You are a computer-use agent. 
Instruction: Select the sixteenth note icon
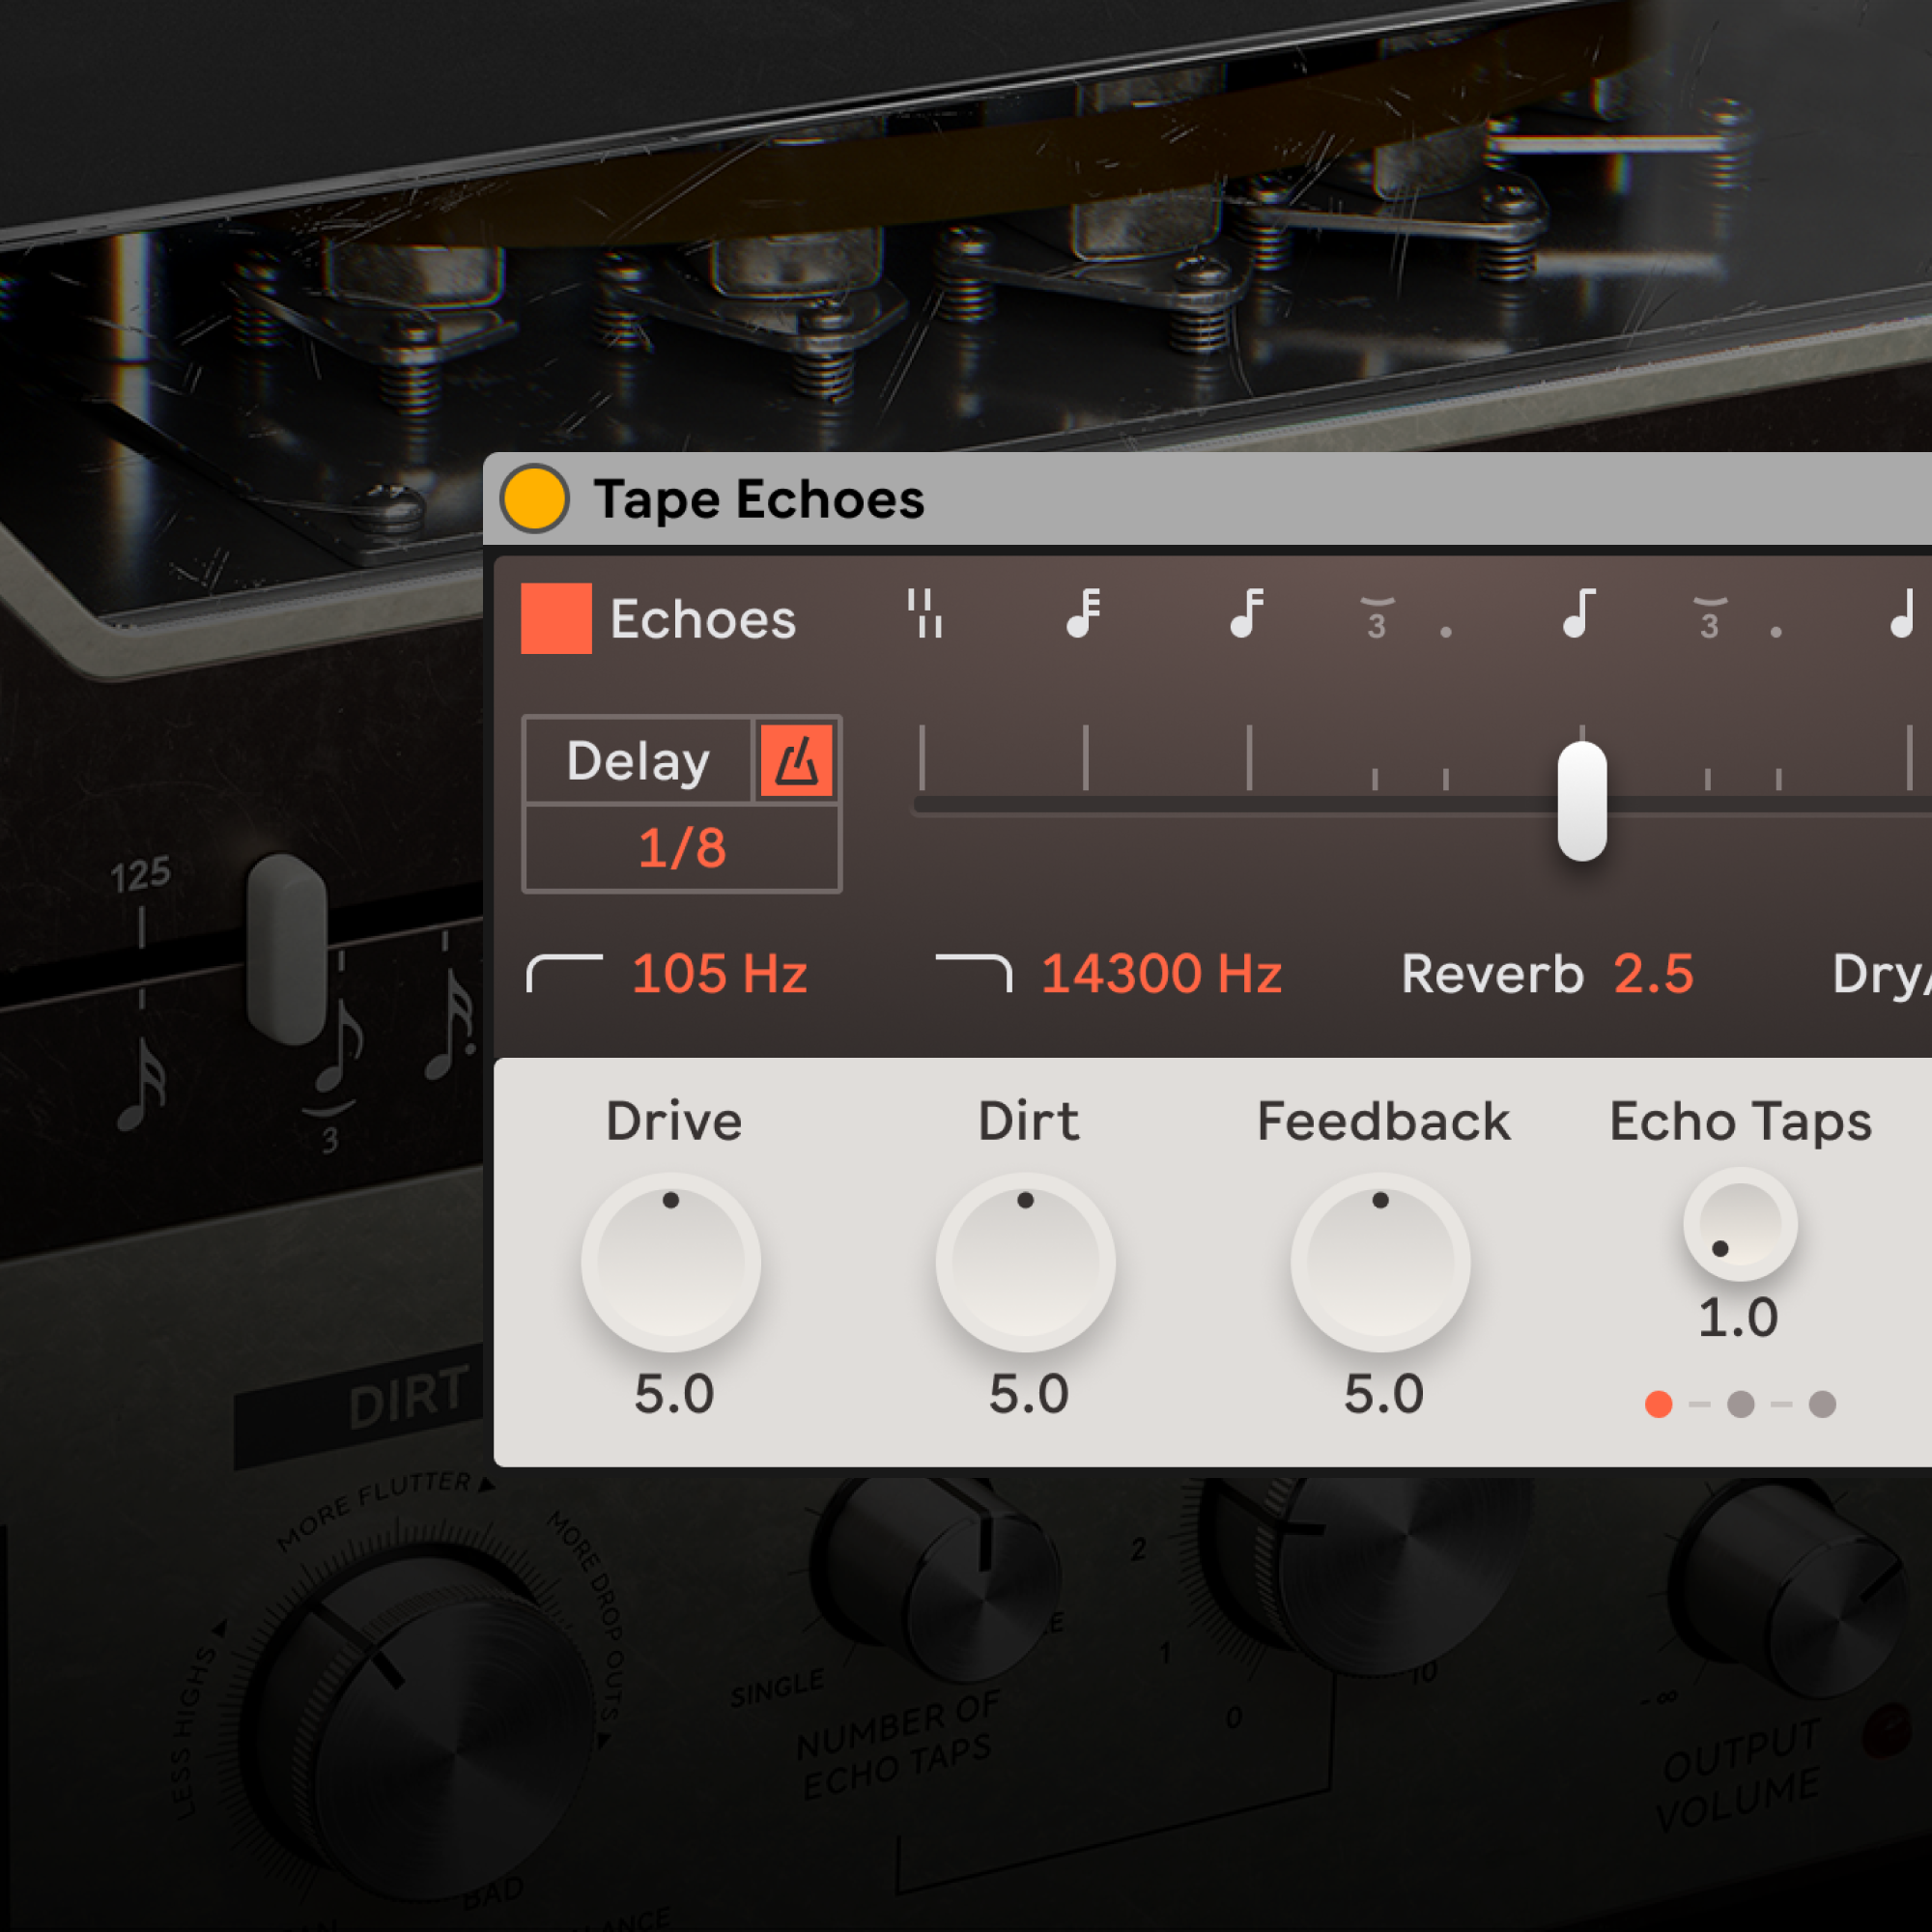pyautogui.click(x=1247, y=613)
